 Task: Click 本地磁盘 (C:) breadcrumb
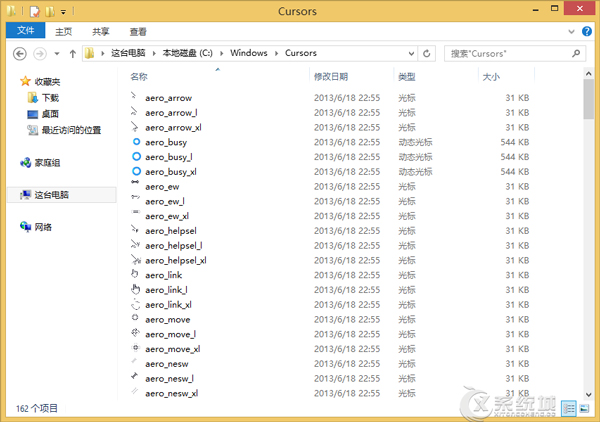188,53
